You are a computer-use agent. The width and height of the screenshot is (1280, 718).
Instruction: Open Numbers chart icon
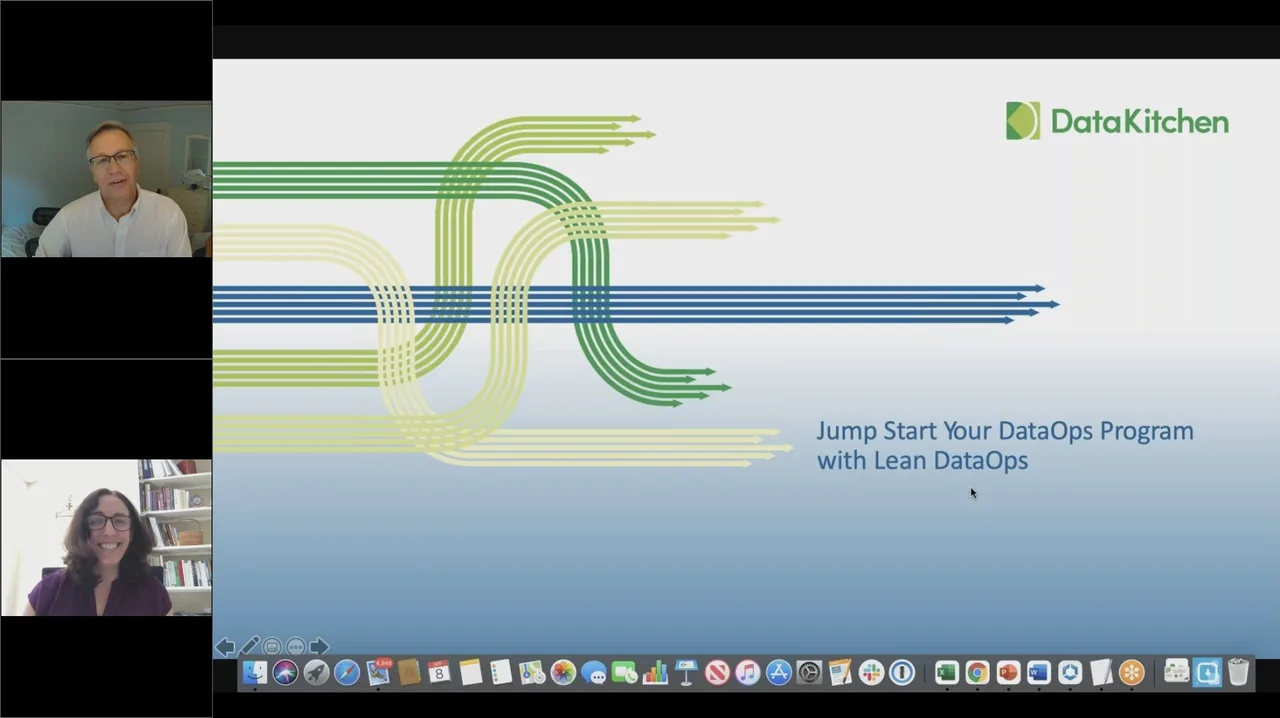tap(655, 673)
